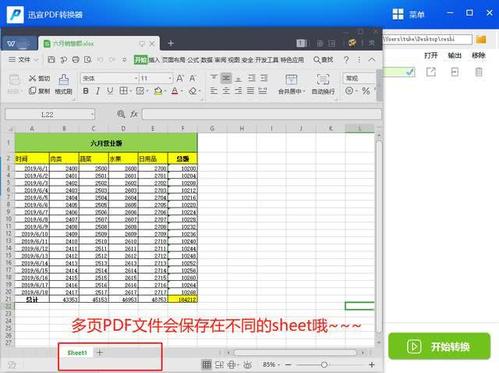Viewport: 499px width, 373px height.
Task: Switch to the 页面布局 ribbon tab
Action: tap(174, 60)
